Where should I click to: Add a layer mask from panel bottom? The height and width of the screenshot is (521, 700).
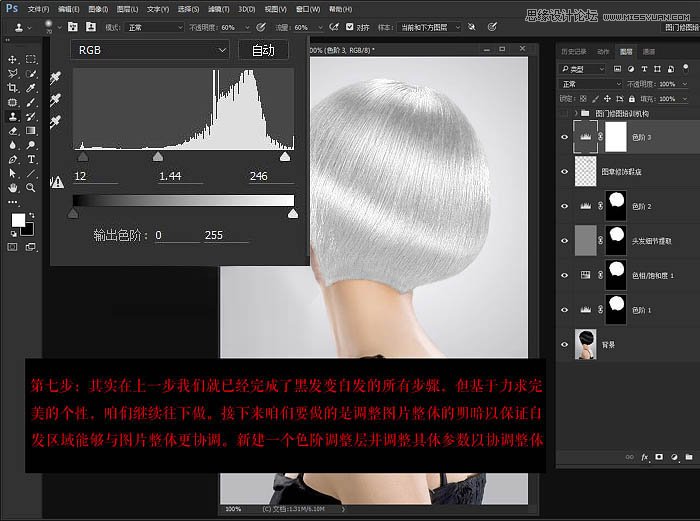tap(657, 455)
